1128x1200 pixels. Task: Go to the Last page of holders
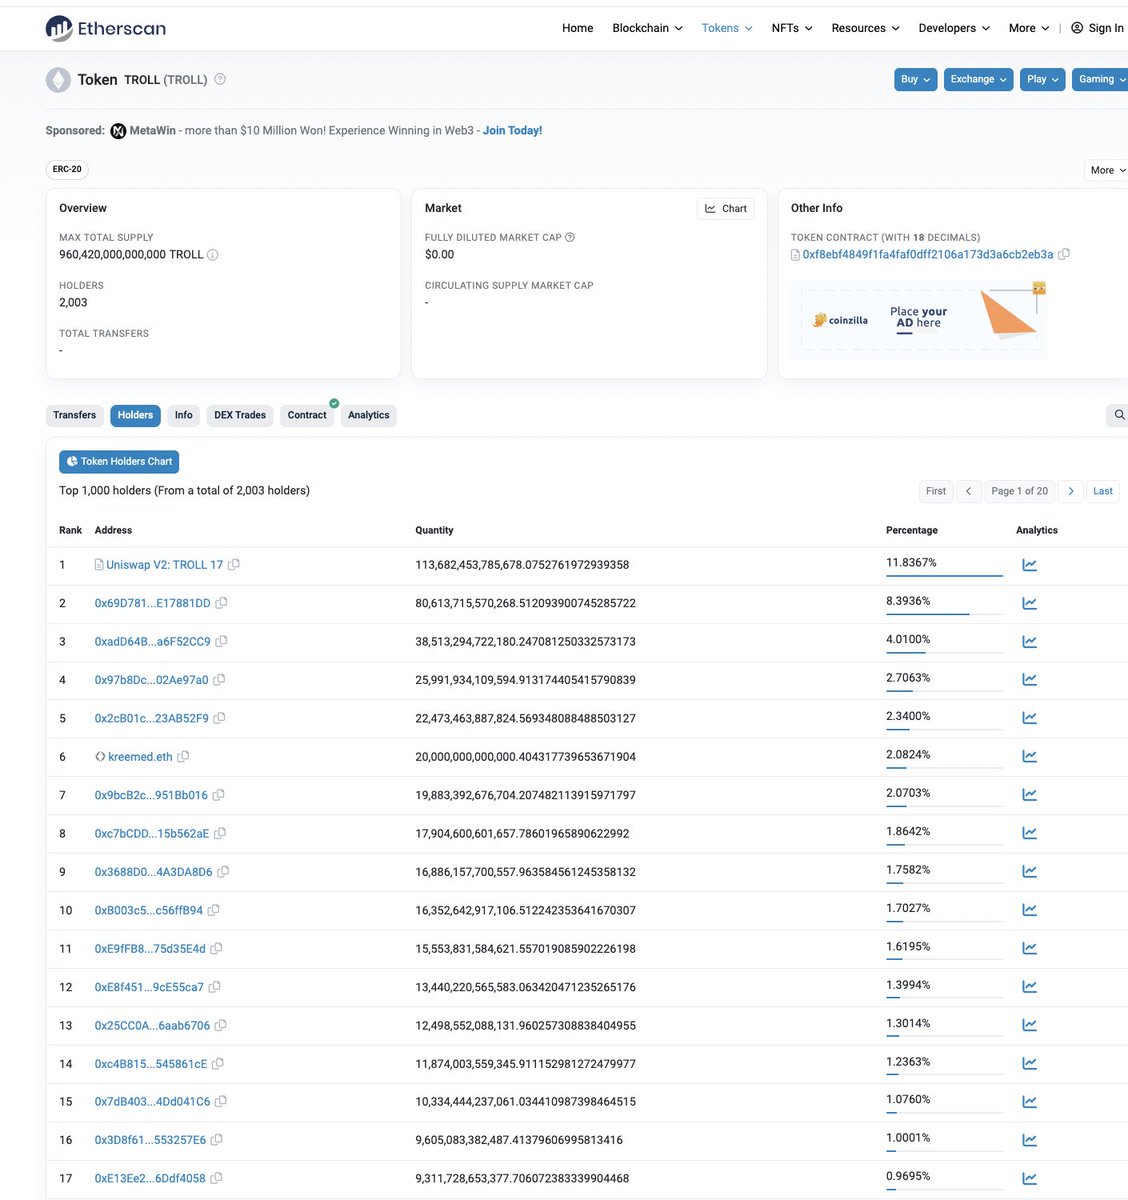pyautogui.click(x=1102, y=491)
